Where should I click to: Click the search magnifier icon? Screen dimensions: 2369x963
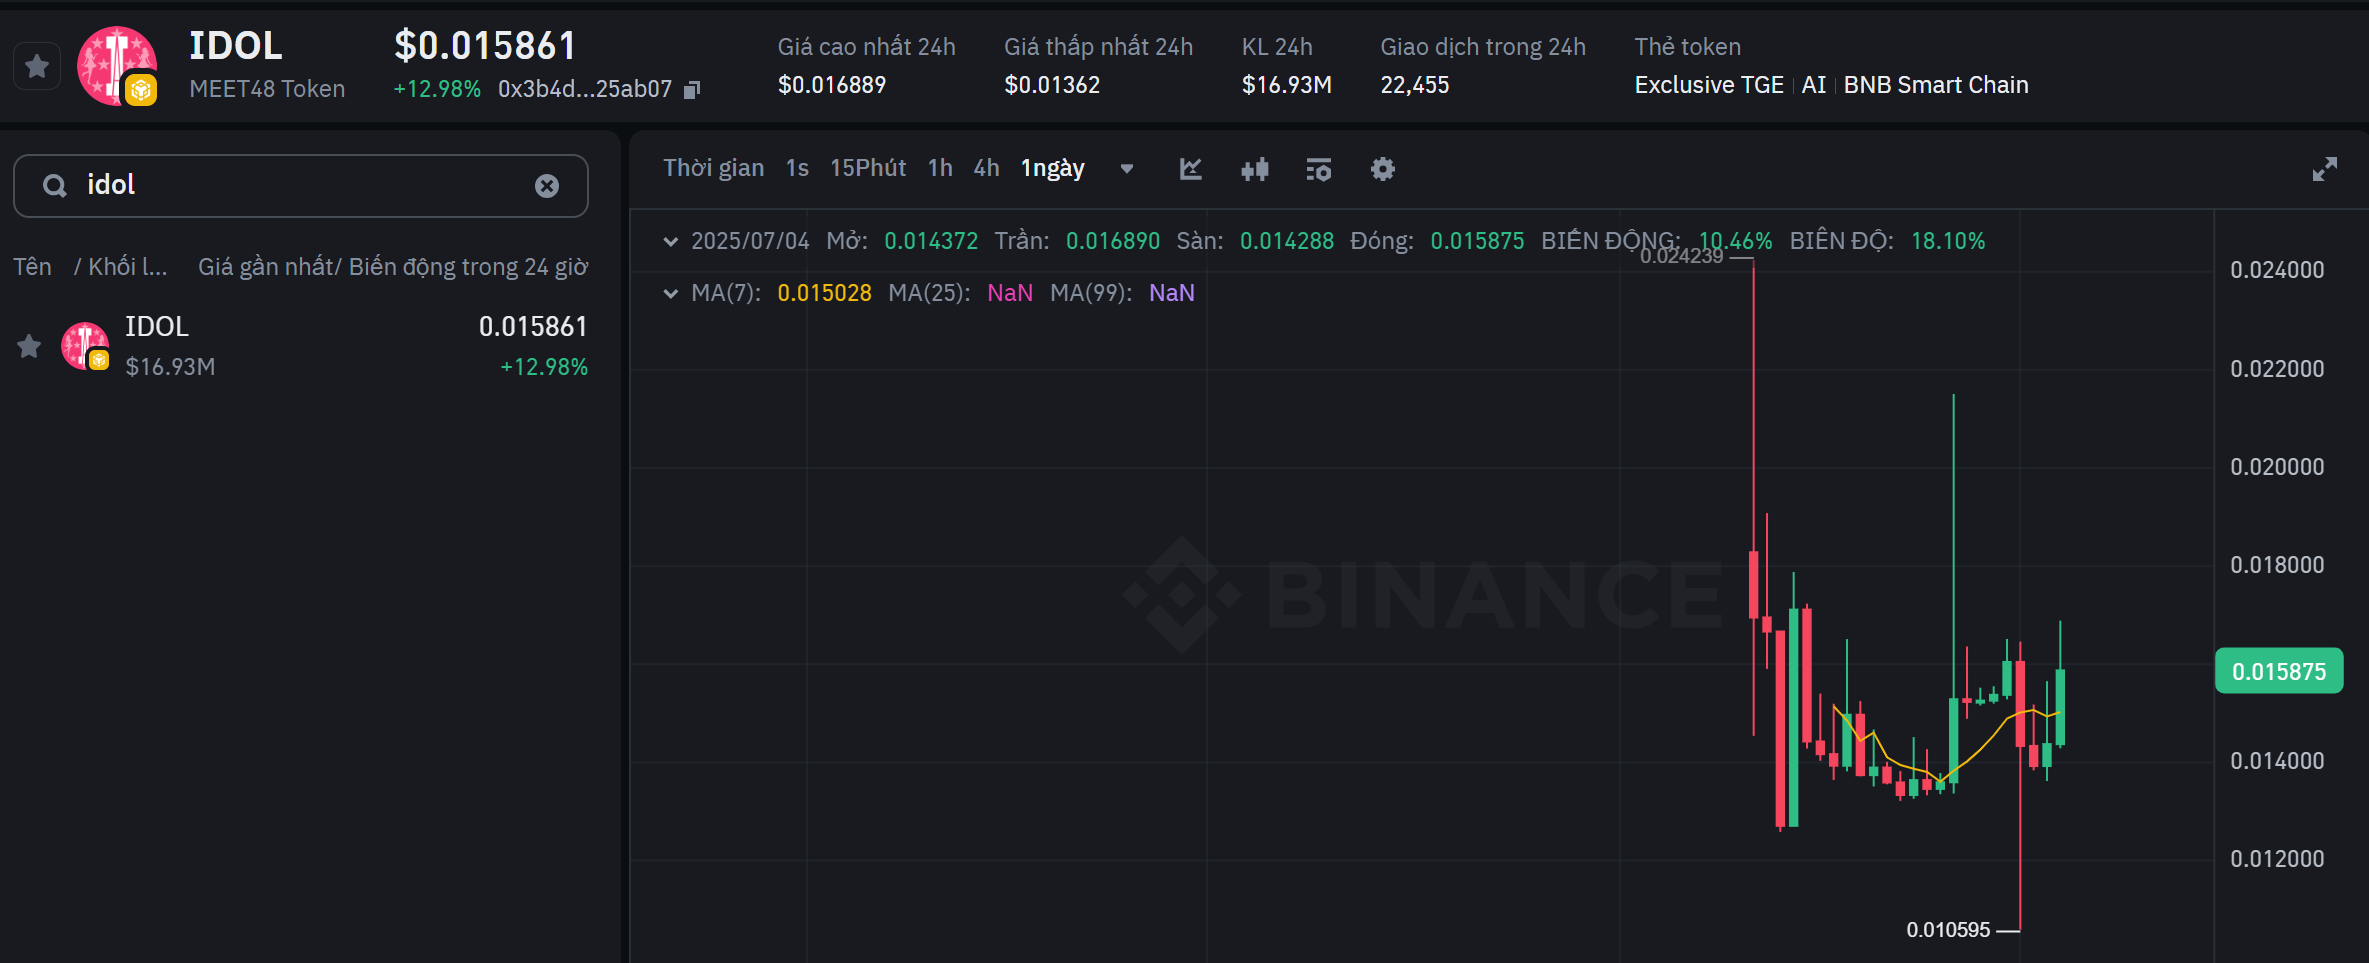pos(55,186)
